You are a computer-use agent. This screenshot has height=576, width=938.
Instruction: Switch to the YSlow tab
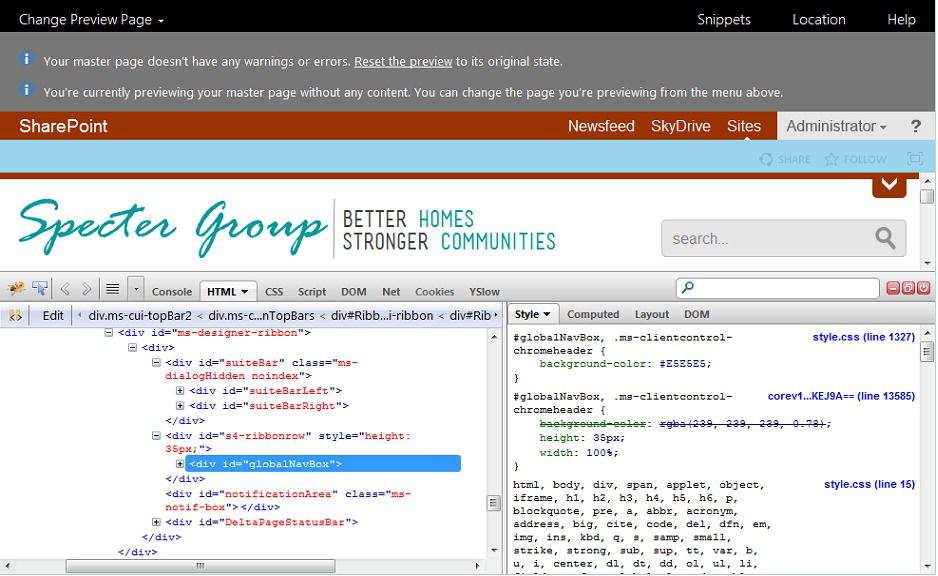point(485,292)
